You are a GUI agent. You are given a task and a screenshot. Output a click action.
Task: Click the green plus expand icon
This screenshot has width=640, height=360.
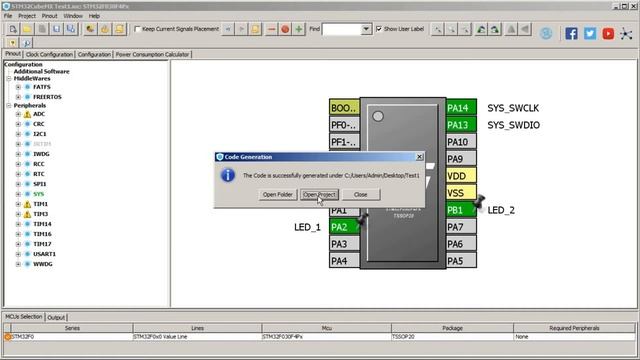click(x=299, y=29)
